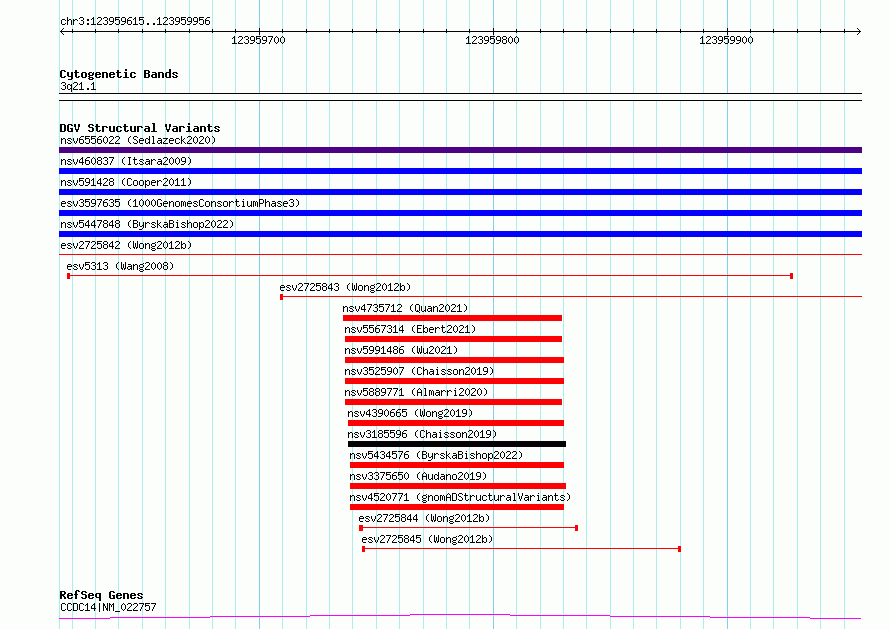The width and height of the screenshot is (890, 629).
Task: Click the RefSeq Genes track title
Action: coord(101,596)
